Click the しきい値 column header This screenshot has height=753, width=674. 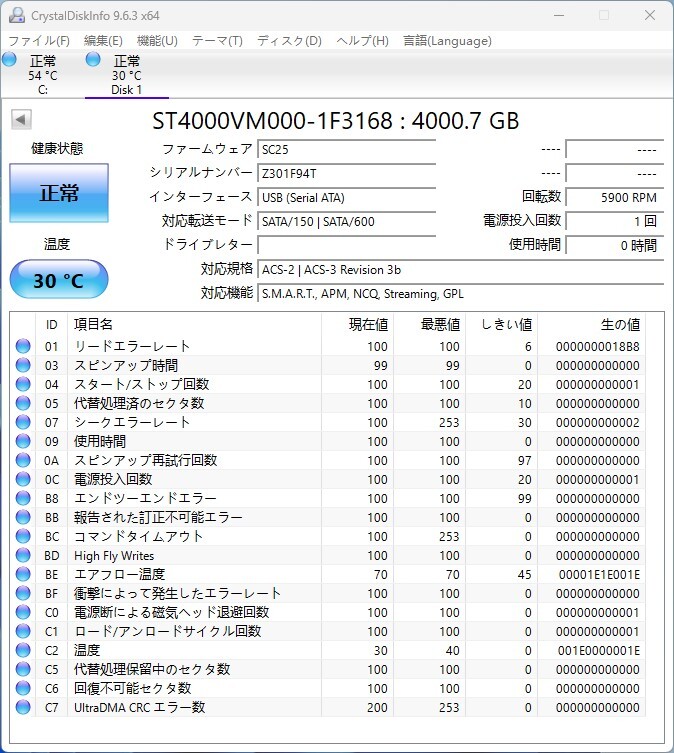tap(502, 325)
